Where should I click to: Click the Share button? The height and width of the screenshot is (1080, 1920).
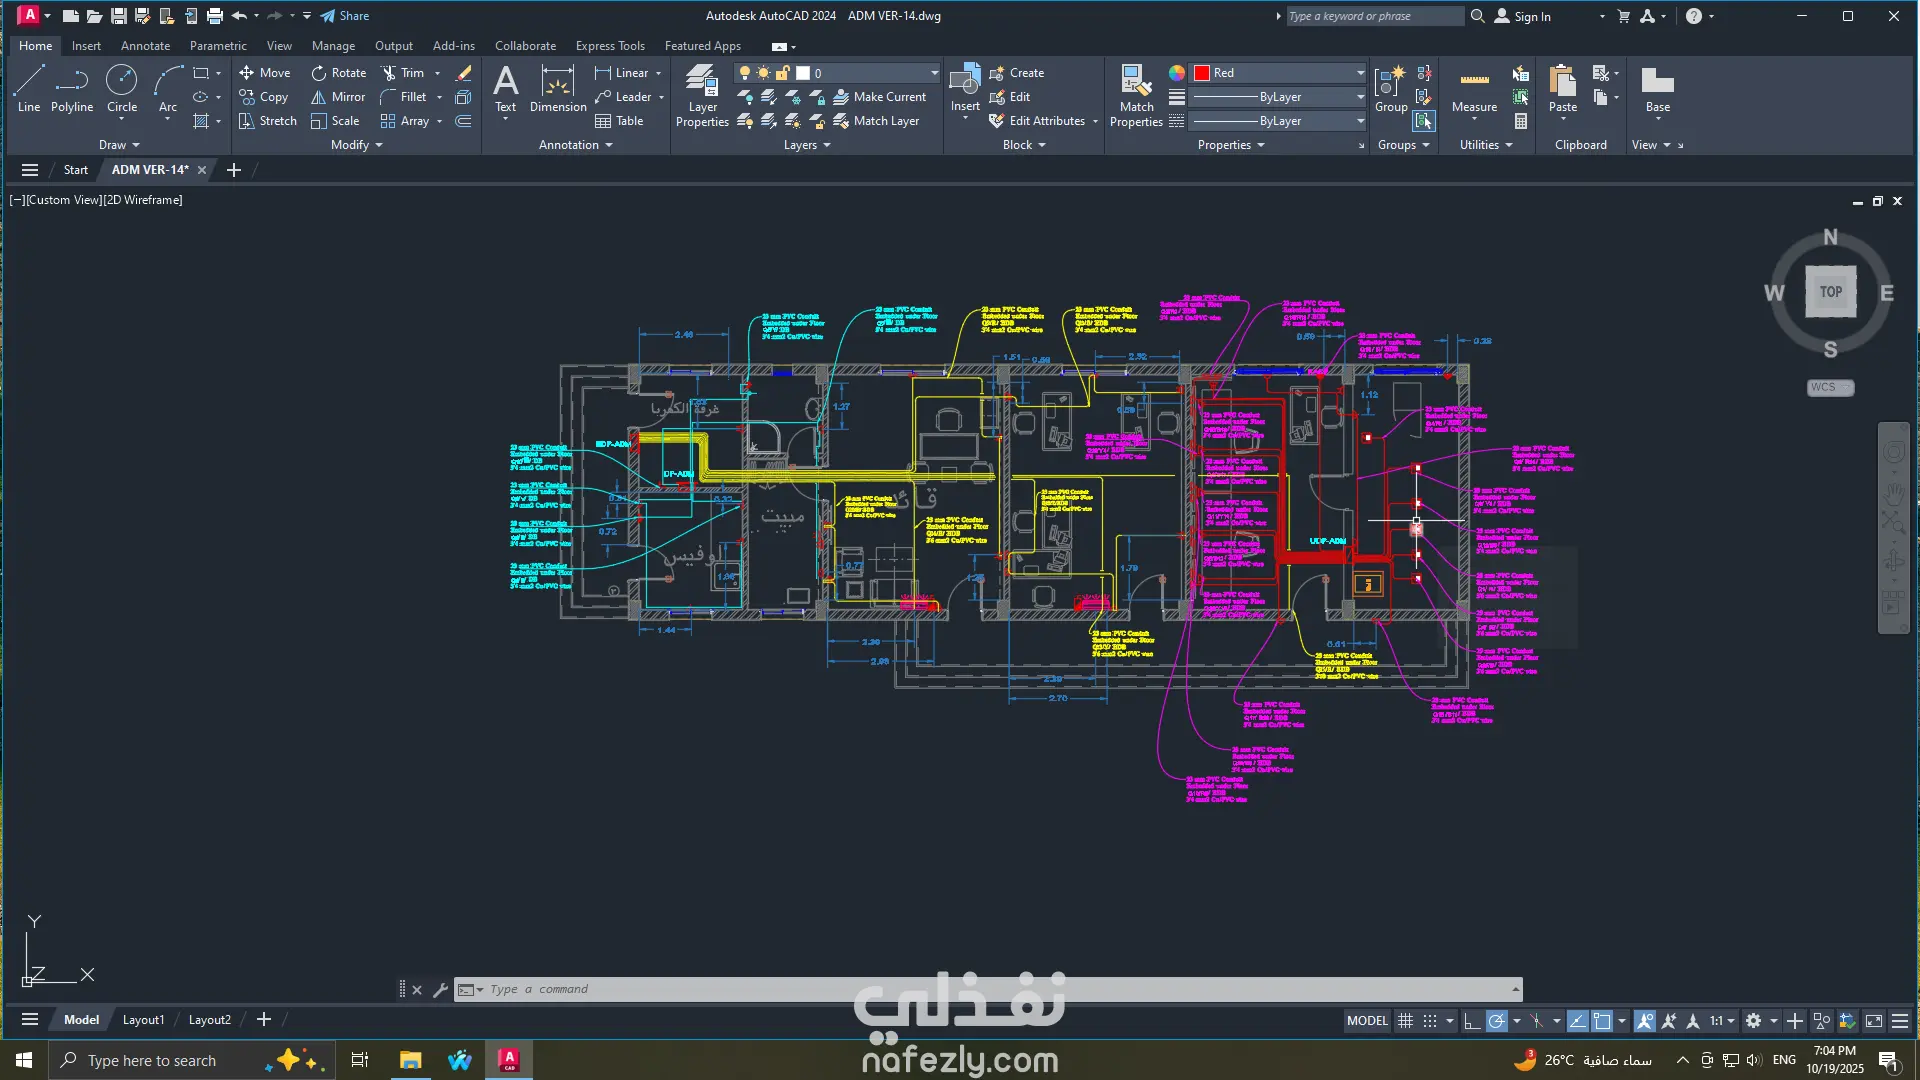(345, 16)
